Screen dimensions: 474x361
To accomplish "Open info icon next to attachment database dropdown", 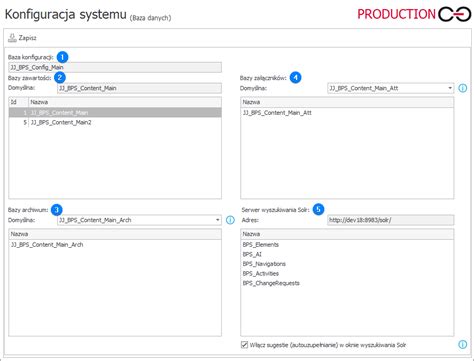I will 463,88.
